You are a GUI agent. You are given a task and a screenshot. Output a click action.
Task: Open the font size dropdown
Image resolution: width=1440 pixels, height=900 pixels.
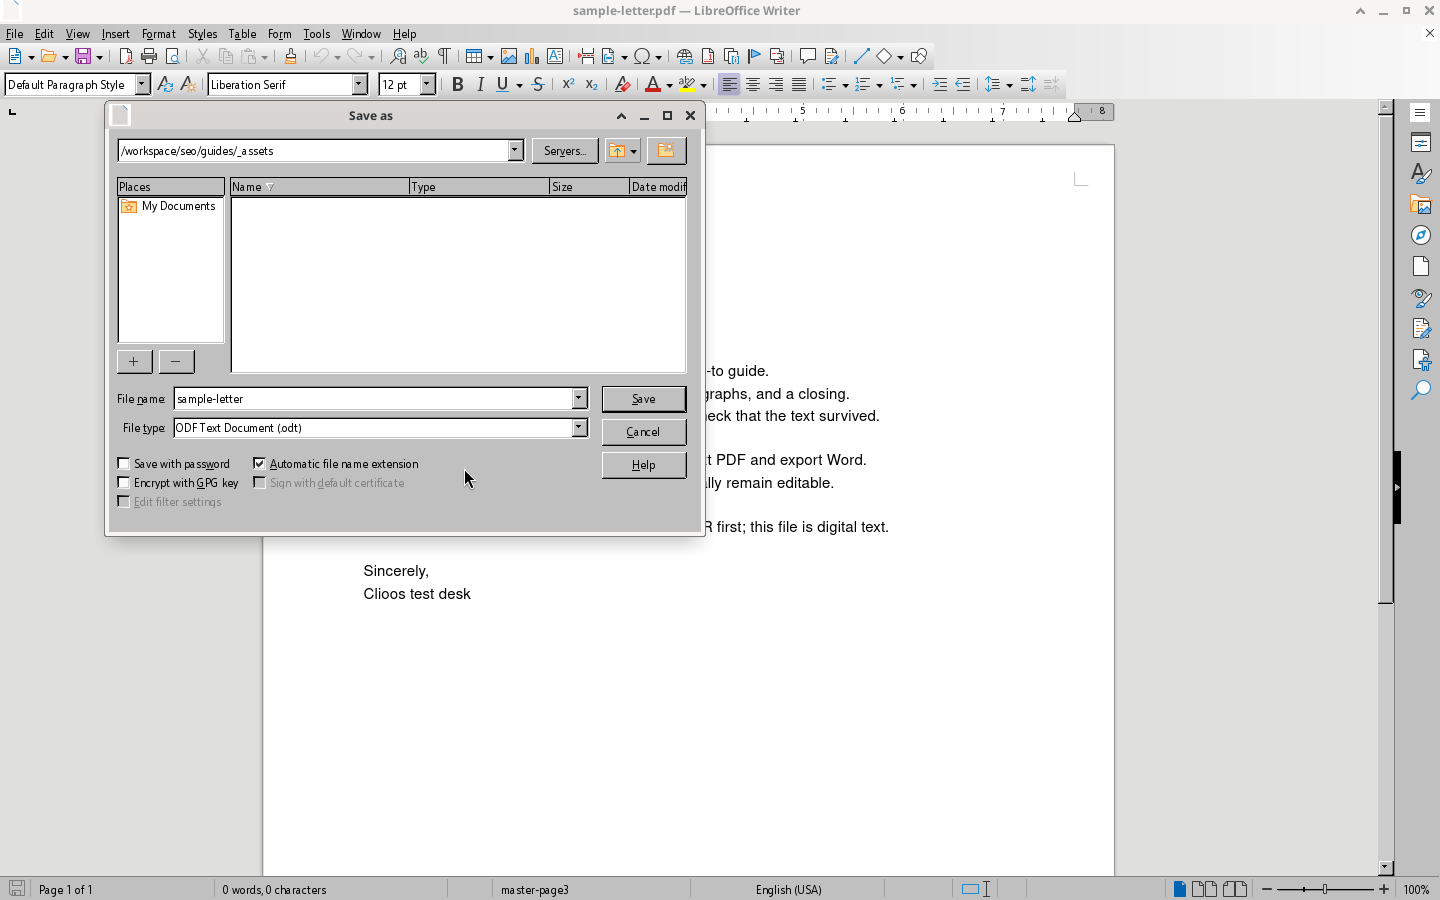427,85
